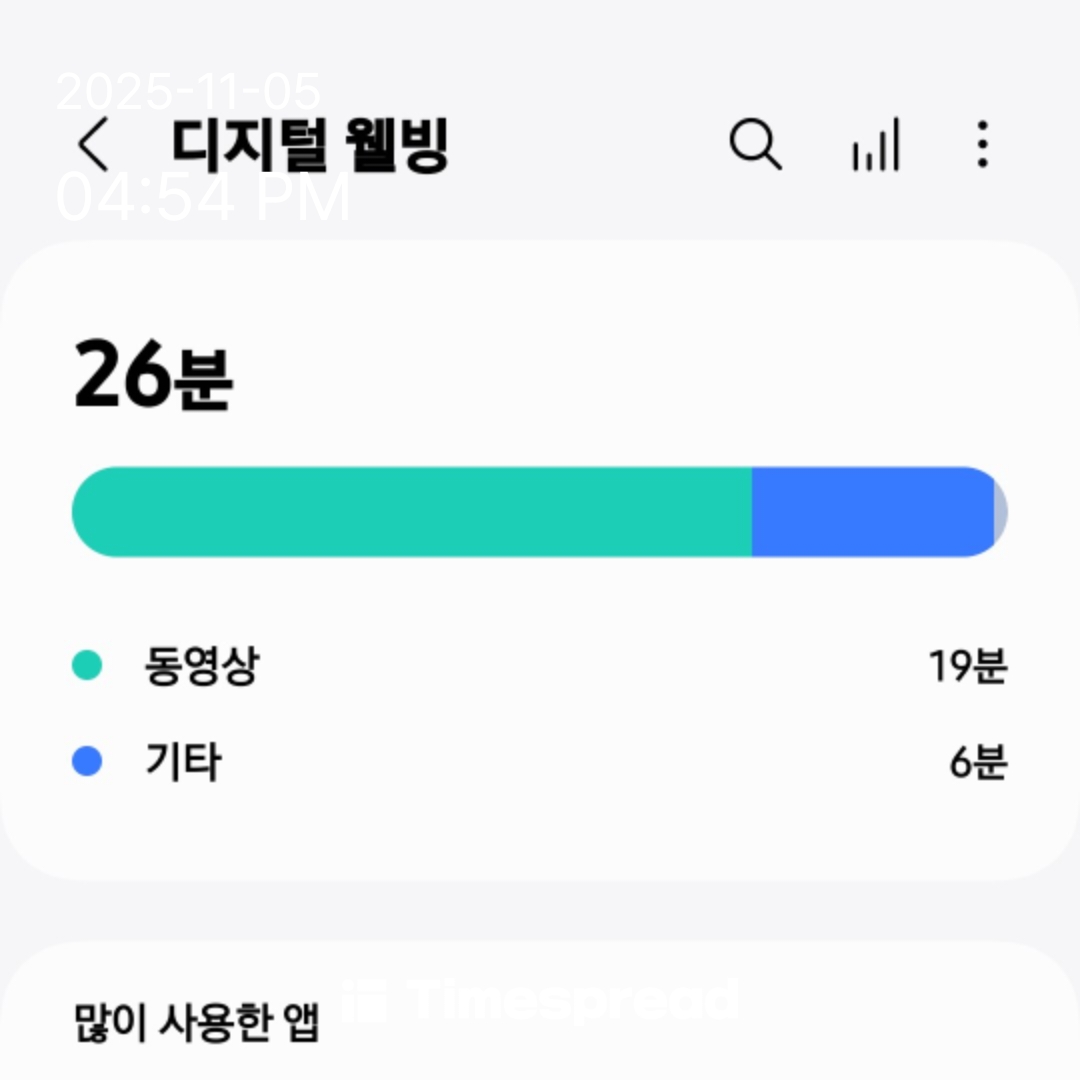The image size is (1080, 1080).
Task: Tap the 디지털 웰빙 page title
Action: [x=310, y=145]
